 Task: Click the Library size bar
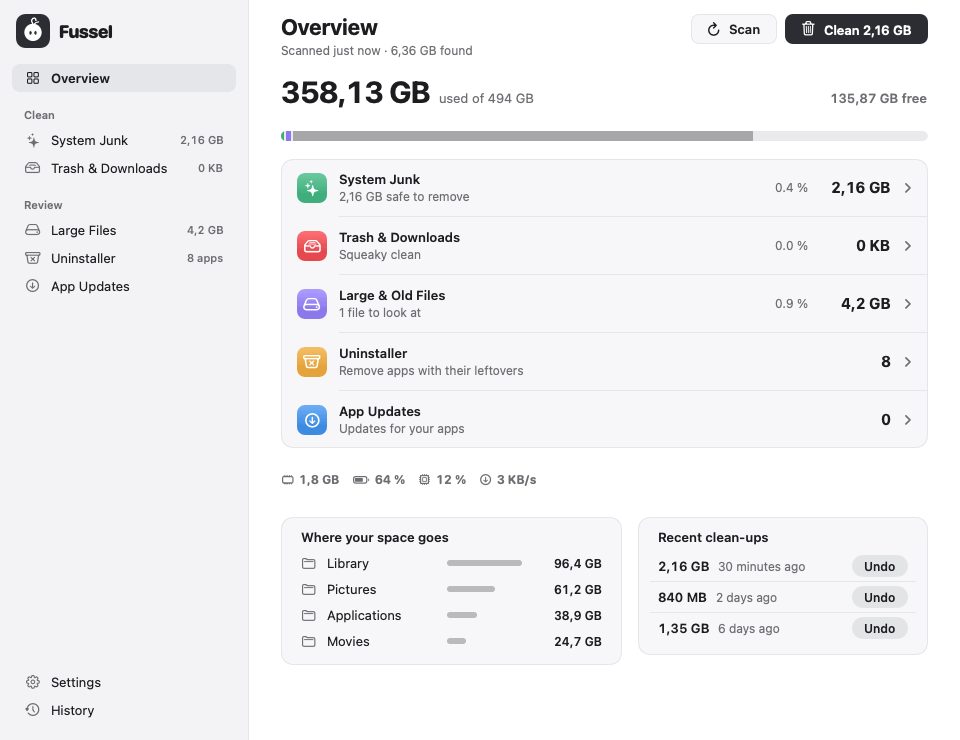coord(484,563)
